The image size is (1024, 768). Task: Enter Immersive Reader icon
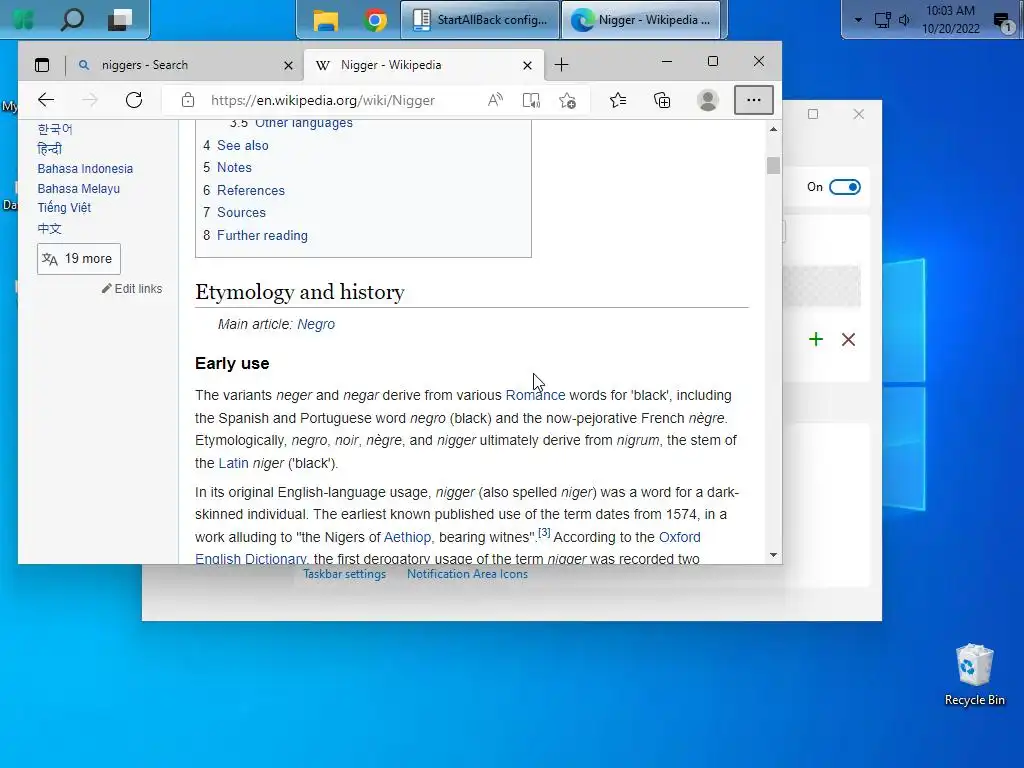coord(531,100)
